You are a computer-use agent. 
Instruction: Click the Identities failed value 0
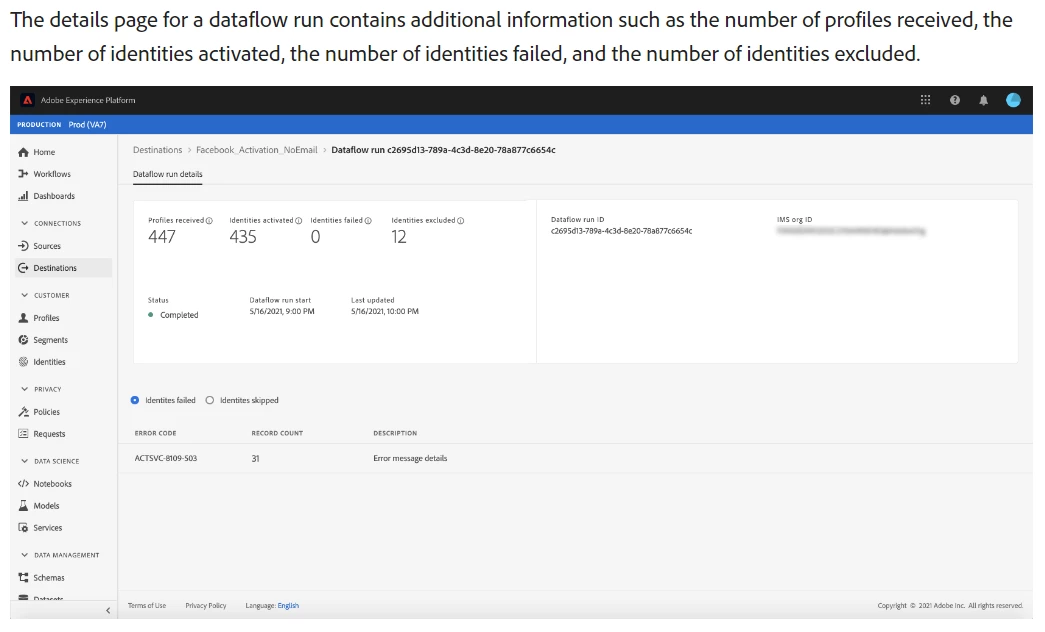pos(315,237)
